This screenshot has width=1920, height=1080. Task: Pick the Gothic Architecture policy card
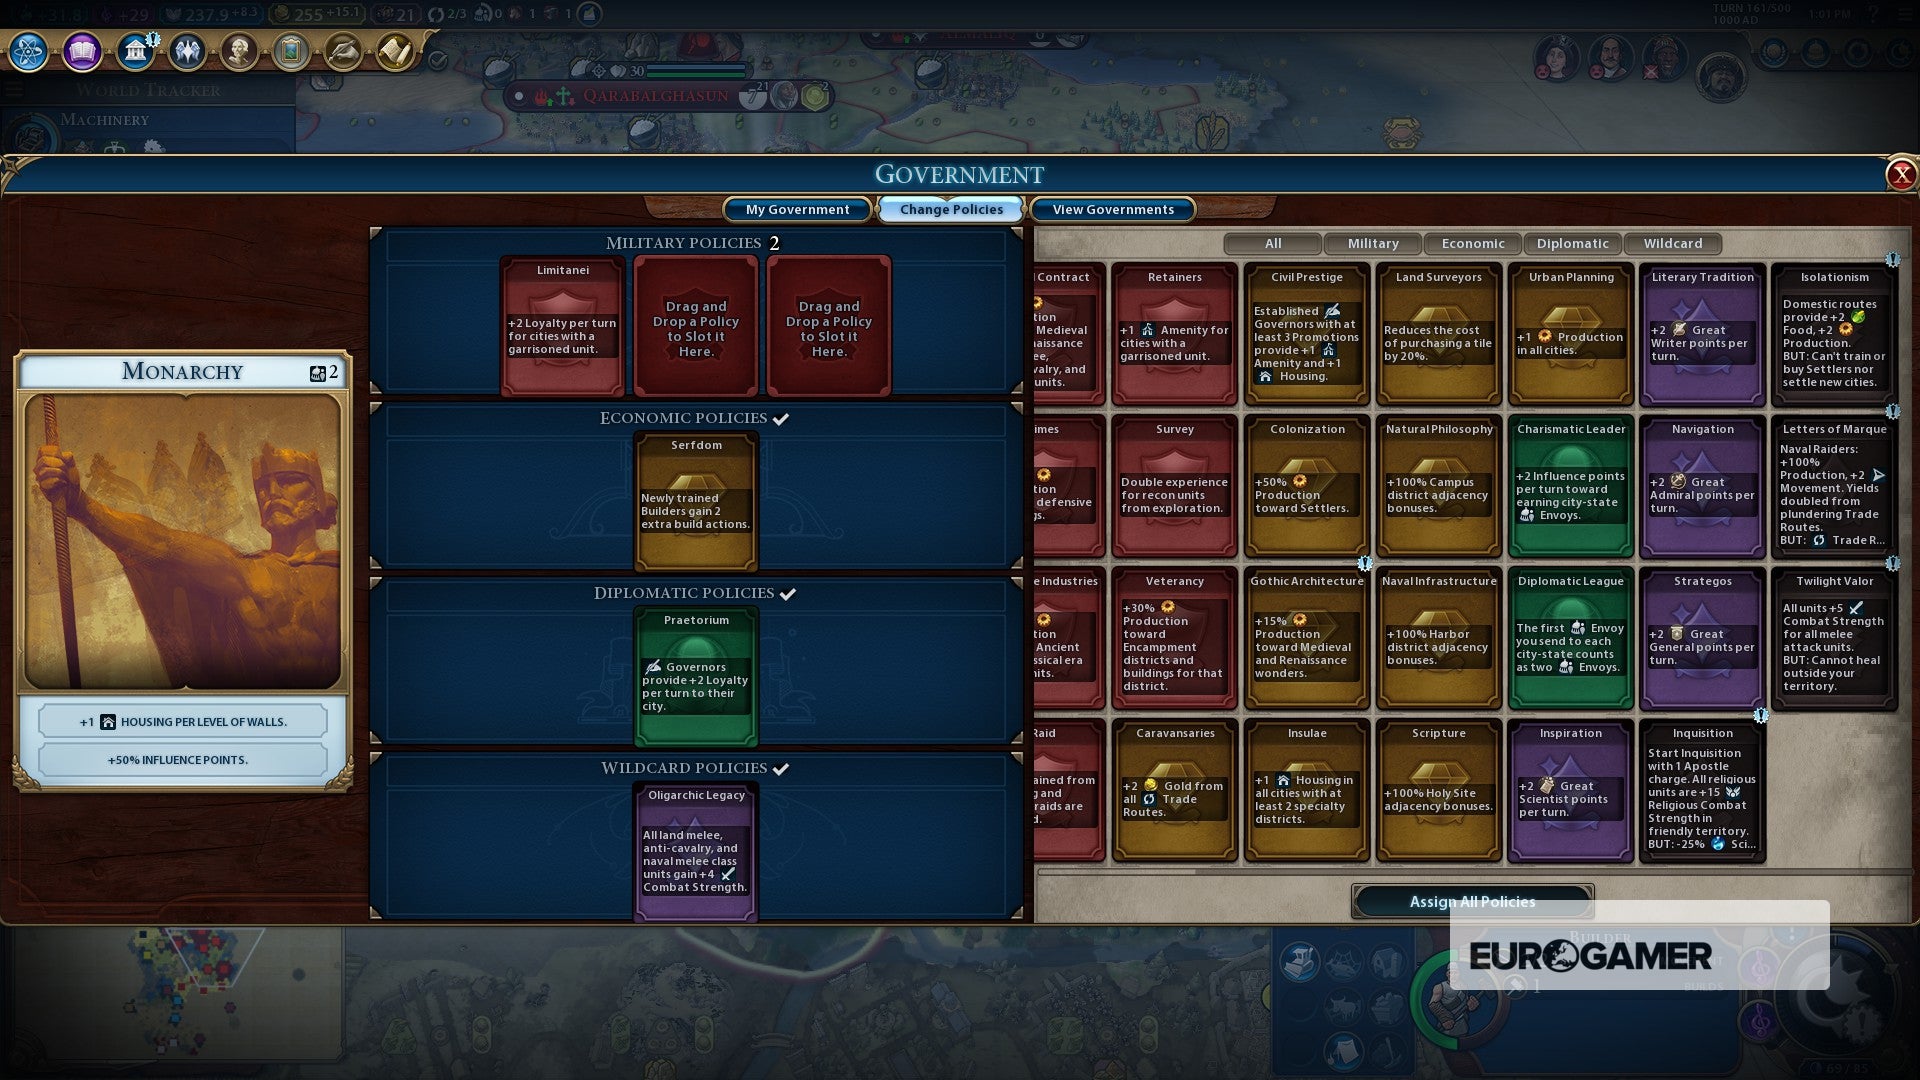[x=1306, y=638]
